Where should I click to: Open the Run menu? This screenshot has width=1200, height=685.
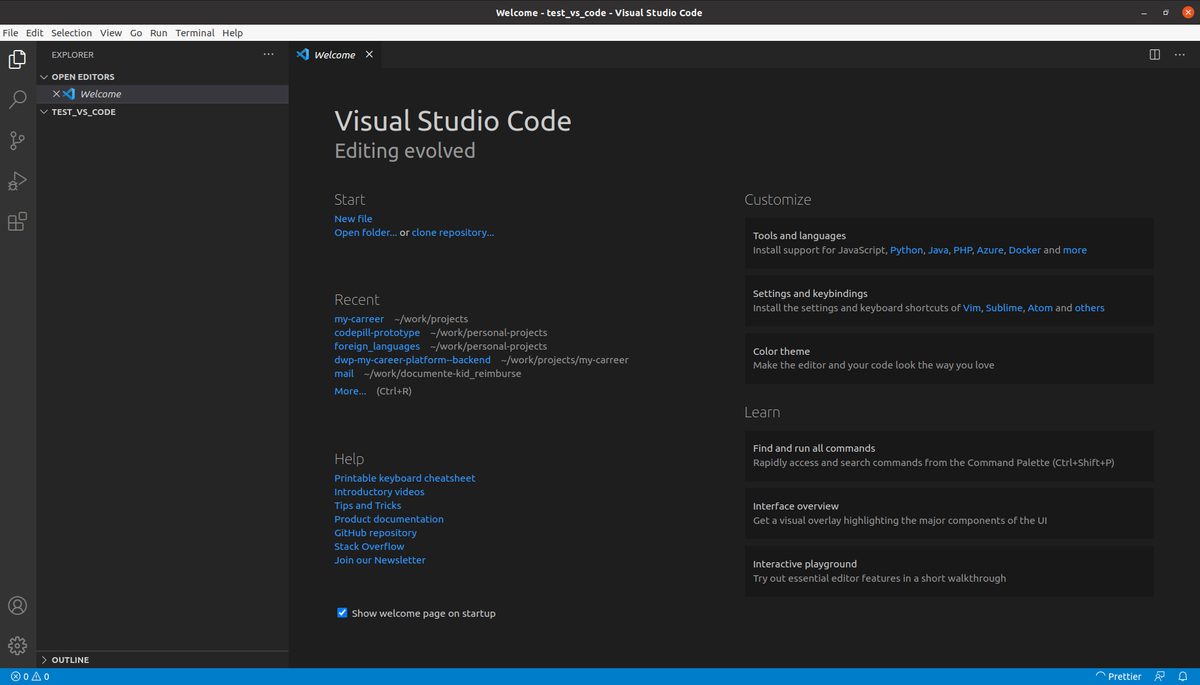point(158,32)
